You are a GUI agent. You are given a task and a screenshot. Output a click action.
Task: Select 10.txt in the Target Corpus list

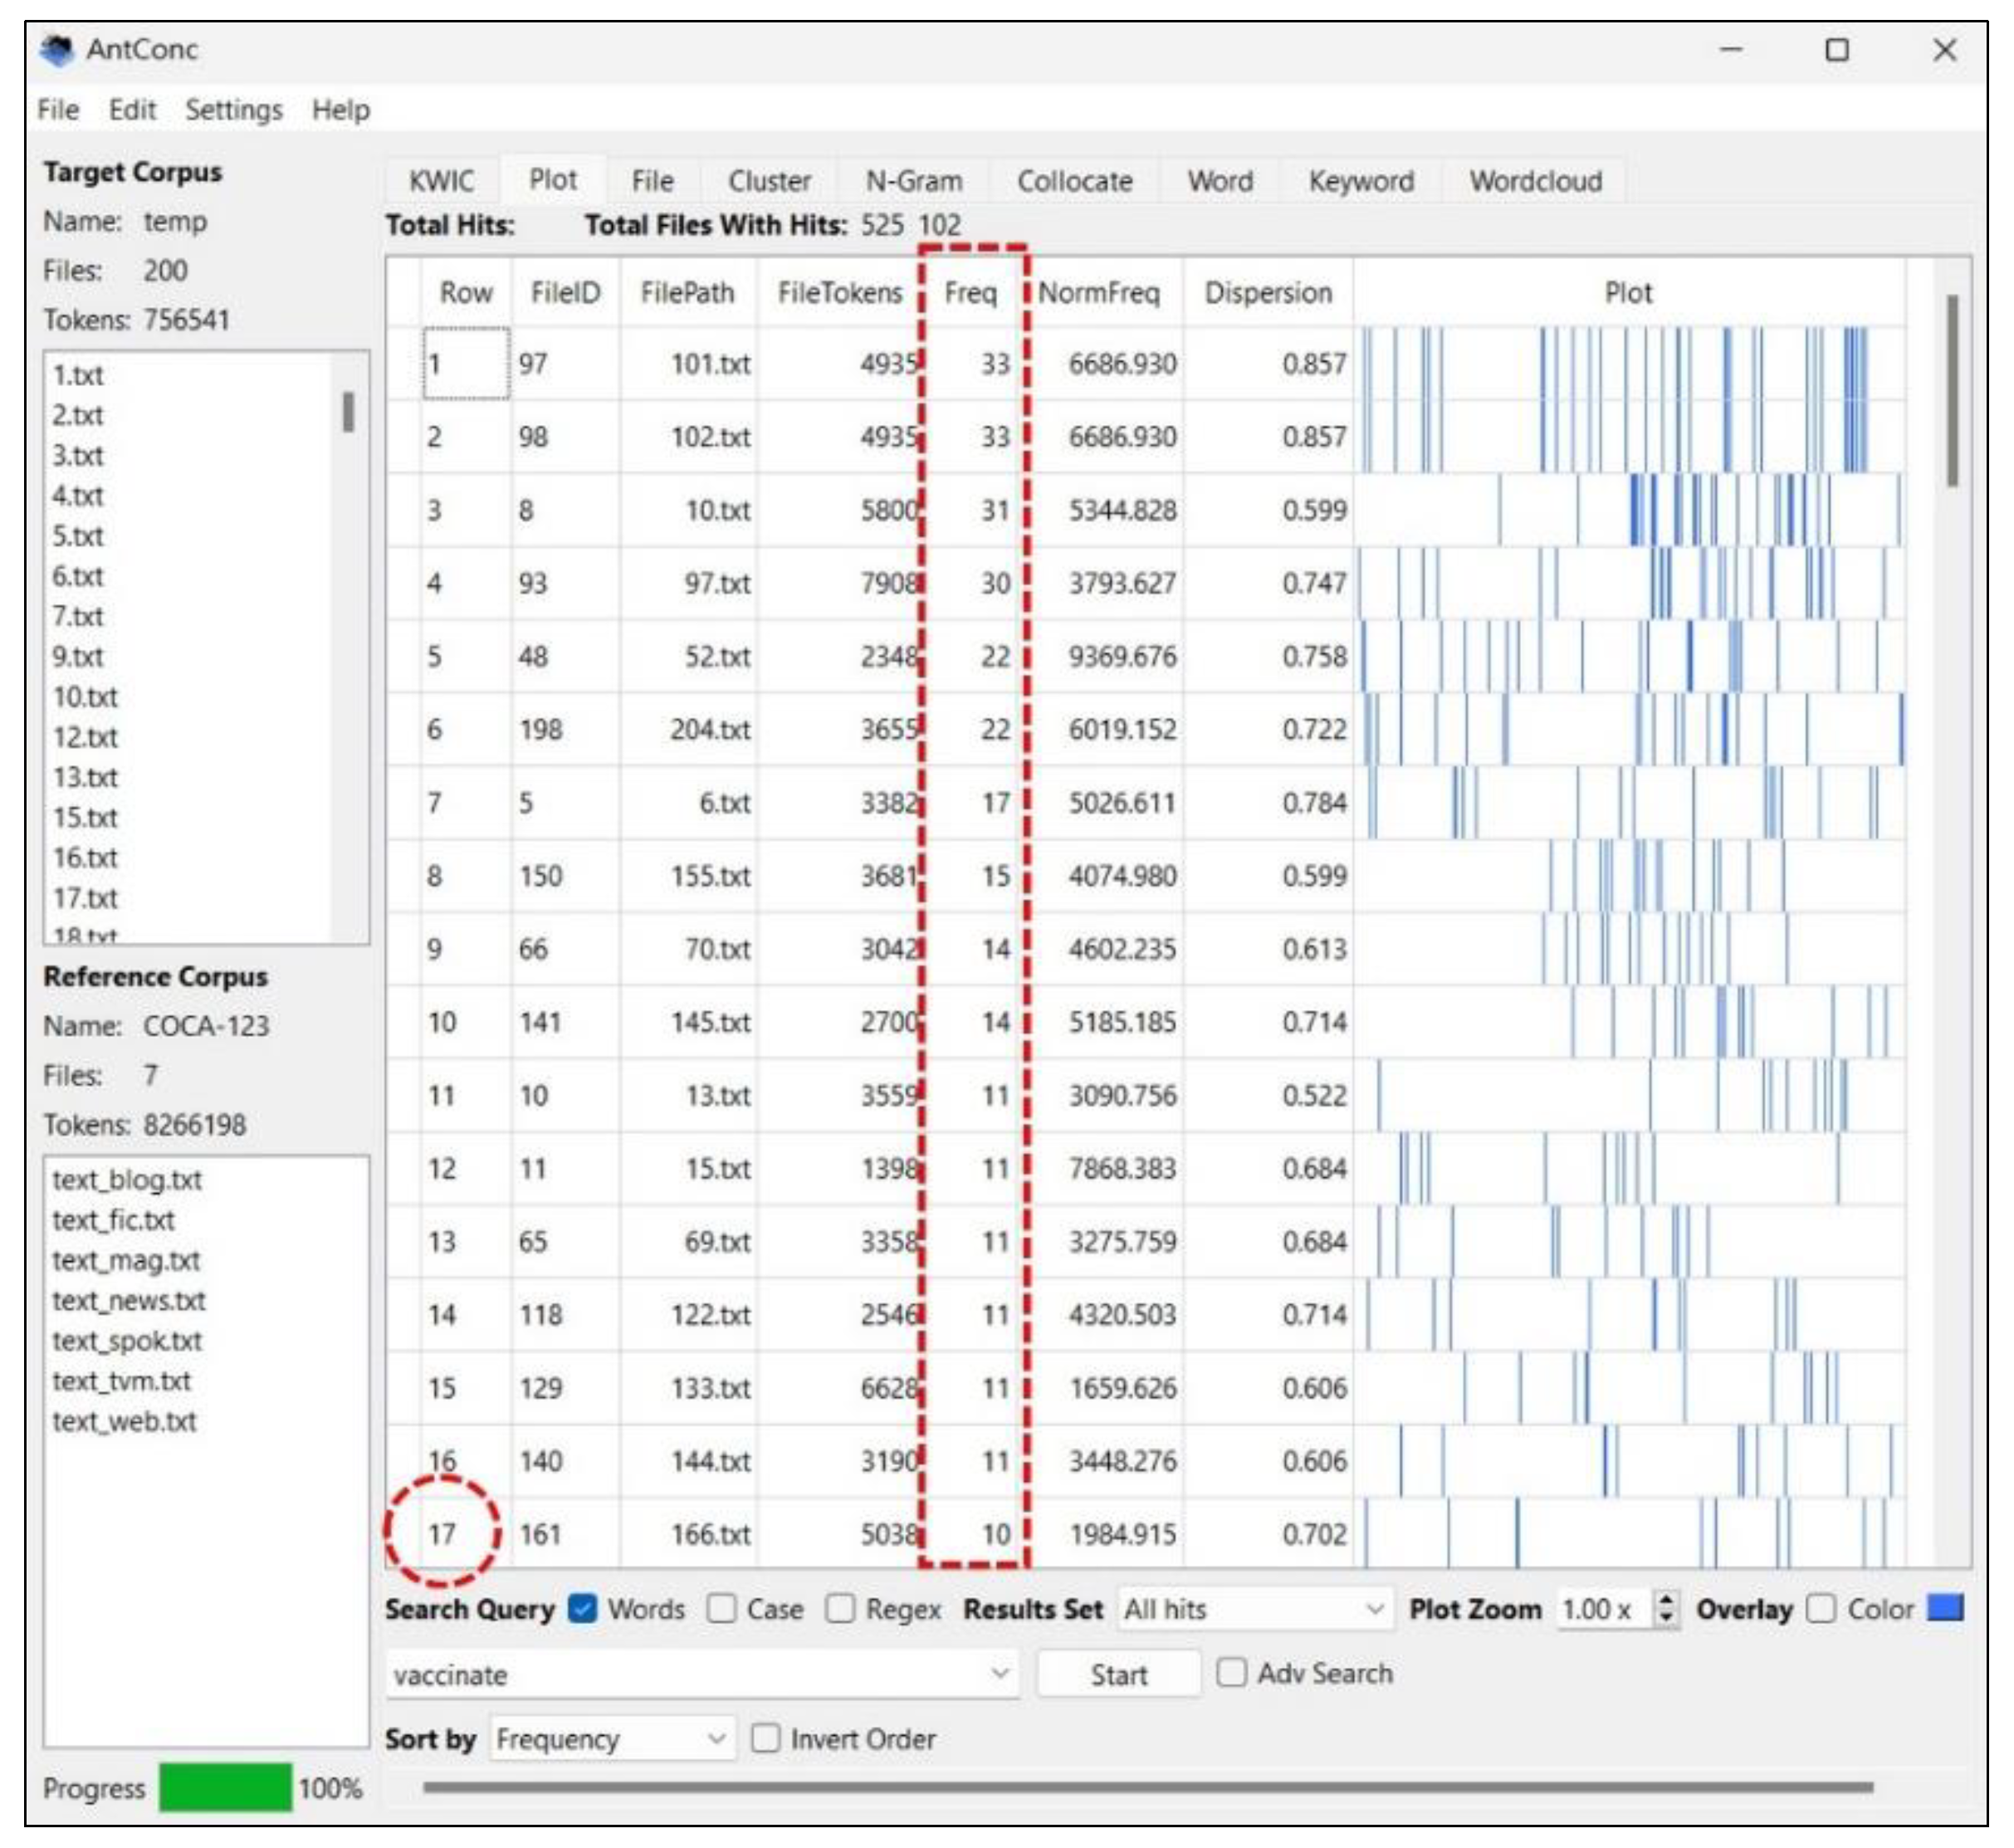point(85,697)
